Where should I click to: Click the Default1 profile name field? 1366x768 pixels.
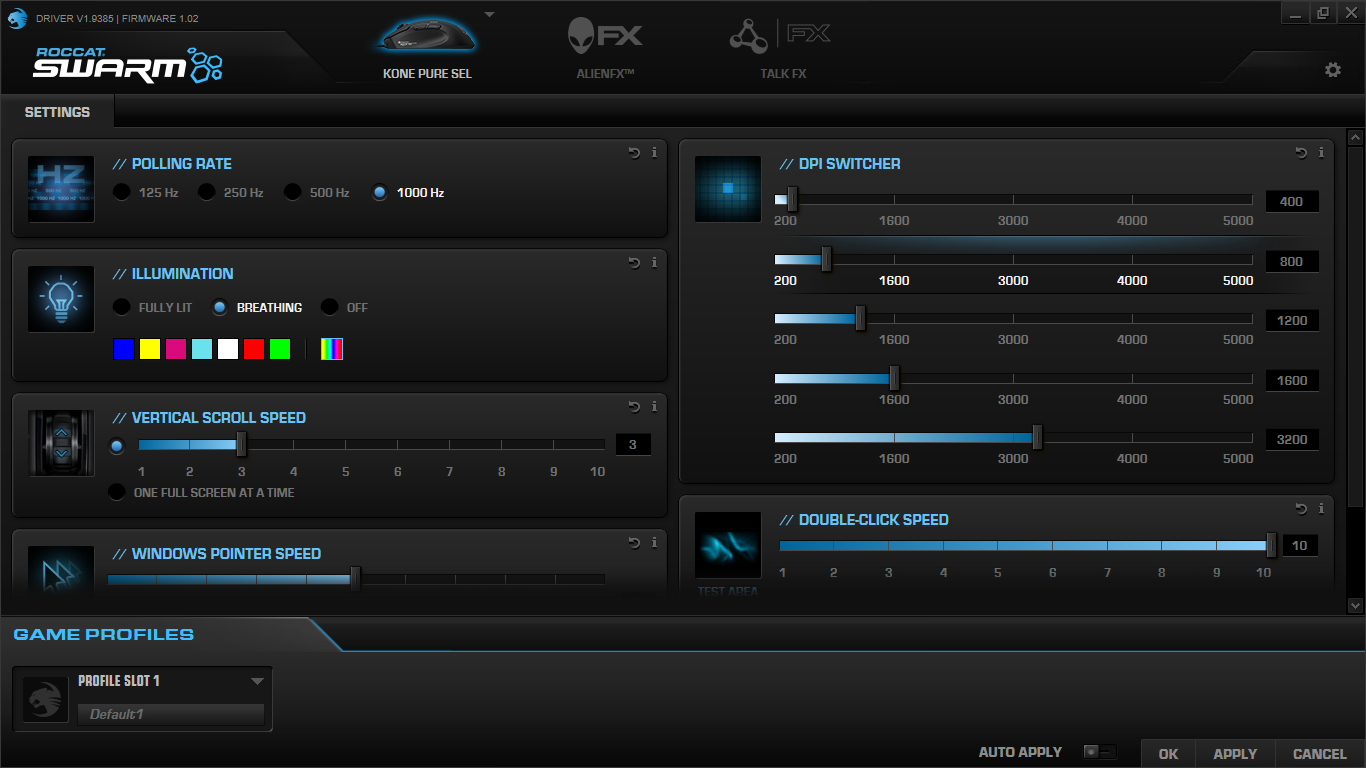click(x=171, y=714)
